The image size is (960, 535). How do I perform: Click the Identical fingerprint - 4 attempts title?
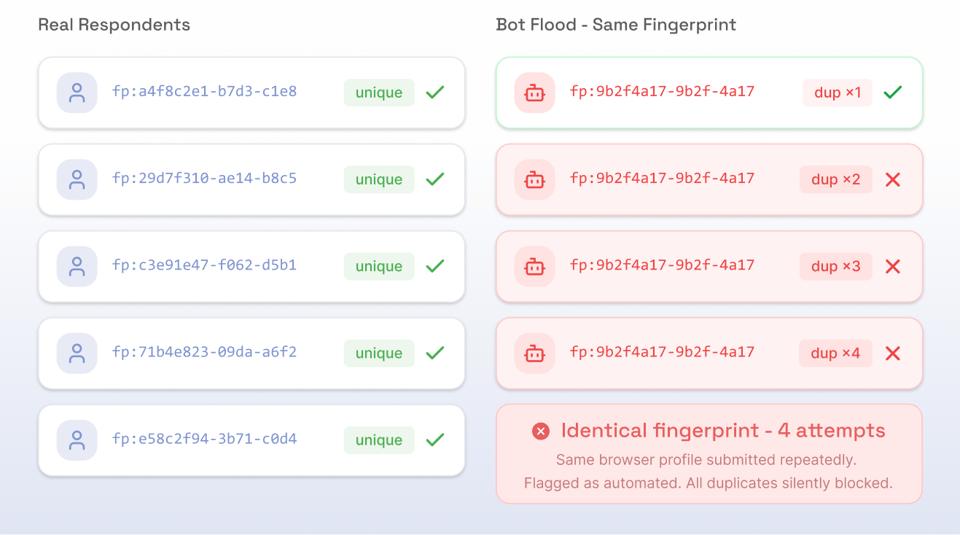coord(723,431)
